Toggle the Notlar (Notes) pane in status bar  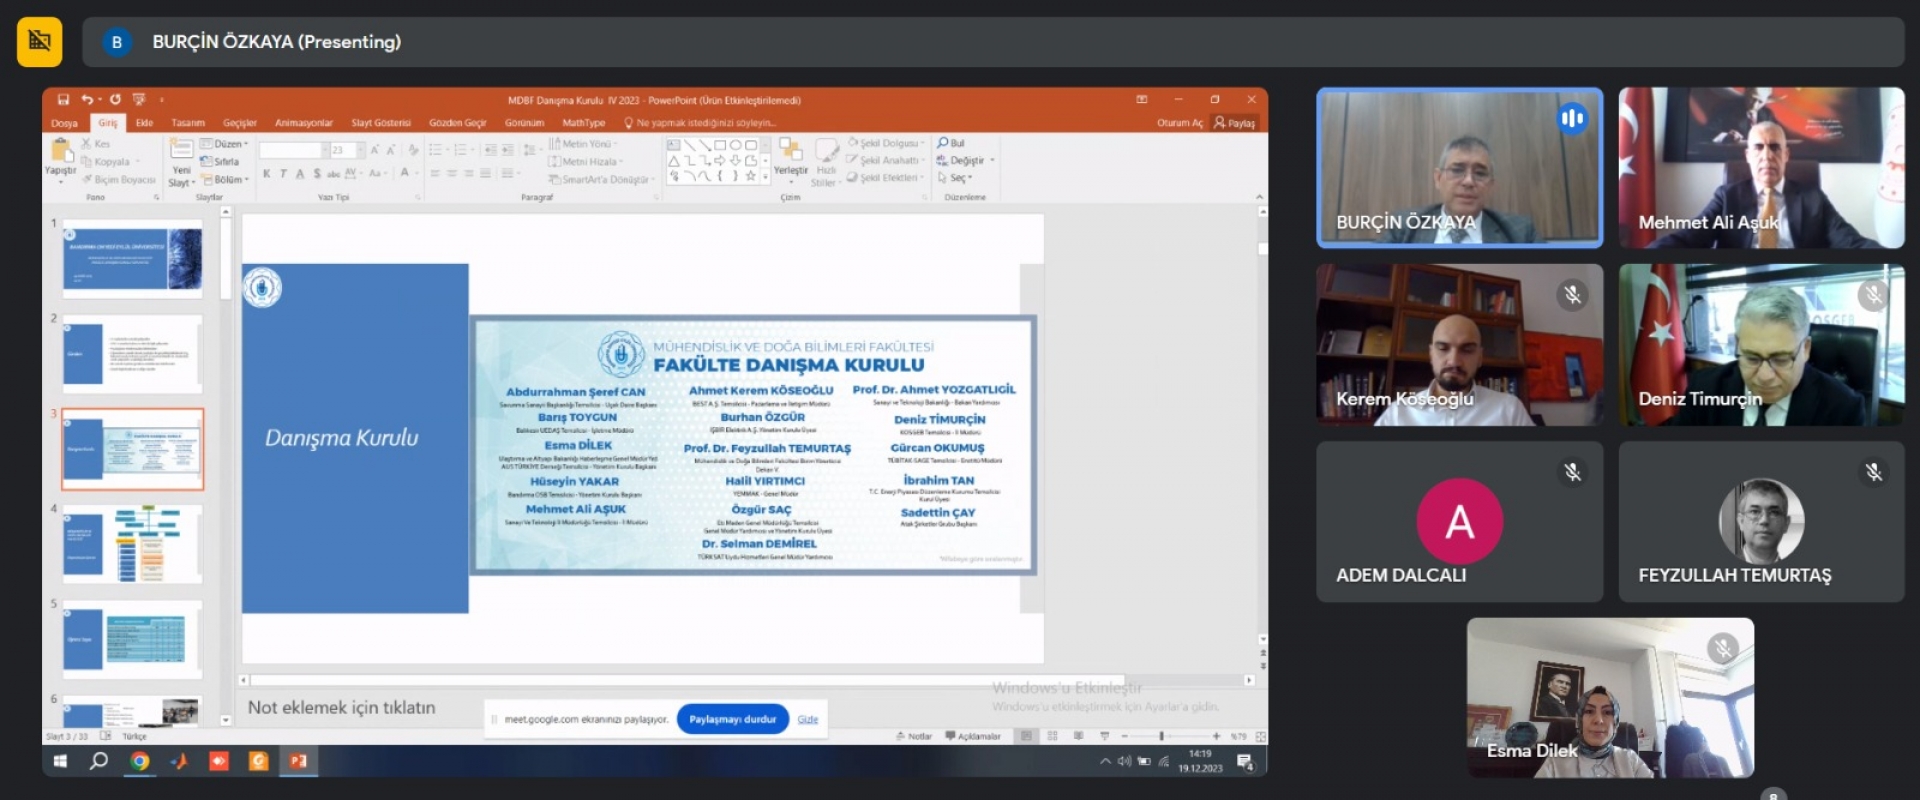[x=914, y=736]
